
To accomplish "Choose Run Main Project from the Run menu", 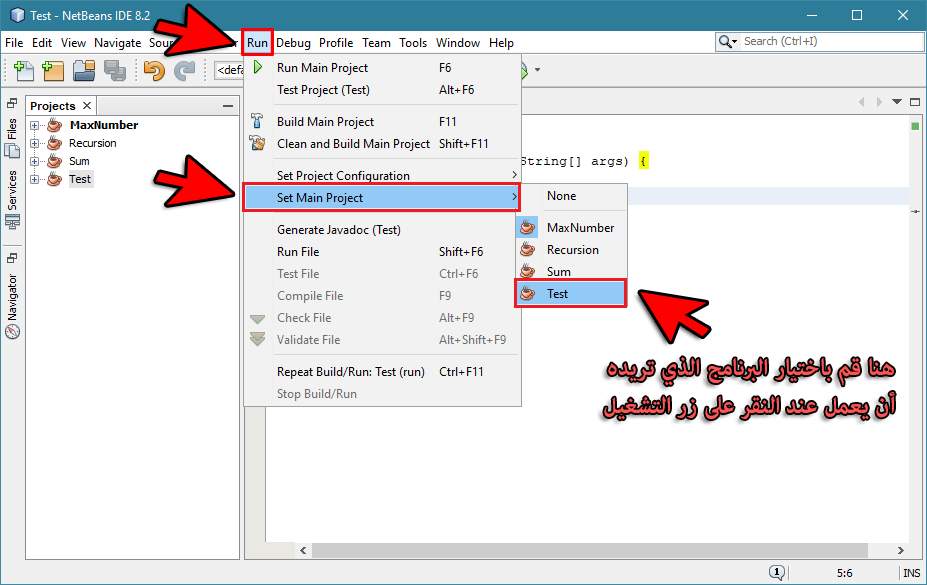I will [383, 68].
